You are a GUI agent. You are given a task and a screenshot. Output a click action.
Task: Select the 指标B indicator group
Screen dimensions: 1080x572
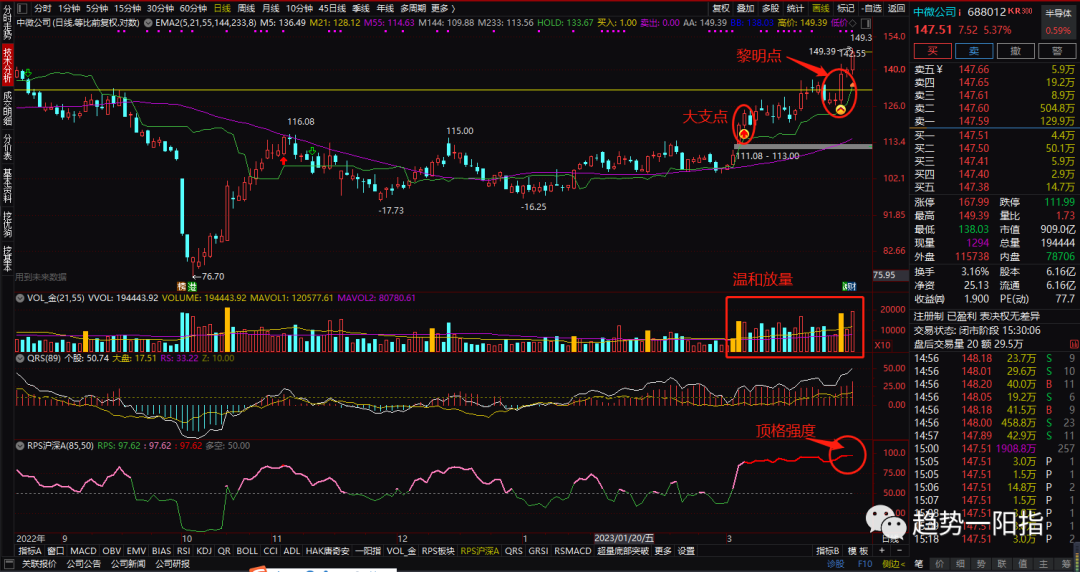coord(827,551)
